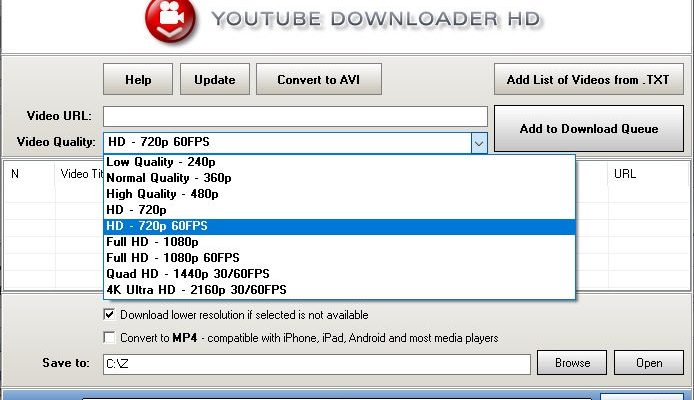Open the Help button
This screenshot has width=694, height=400.
pyautogui.click(x=138, y=79)
